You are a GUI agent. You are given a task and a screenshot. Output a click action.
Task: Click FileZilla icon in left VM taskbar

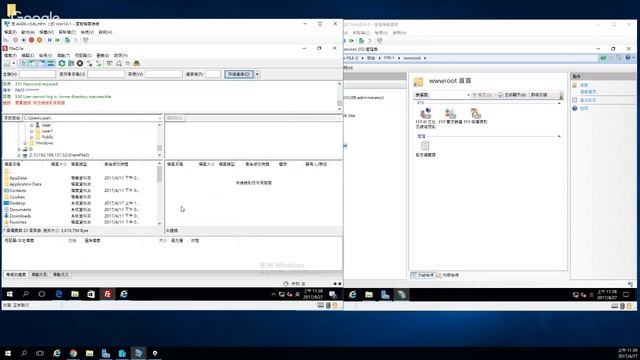pyautogui.click(x=107, y=294)
